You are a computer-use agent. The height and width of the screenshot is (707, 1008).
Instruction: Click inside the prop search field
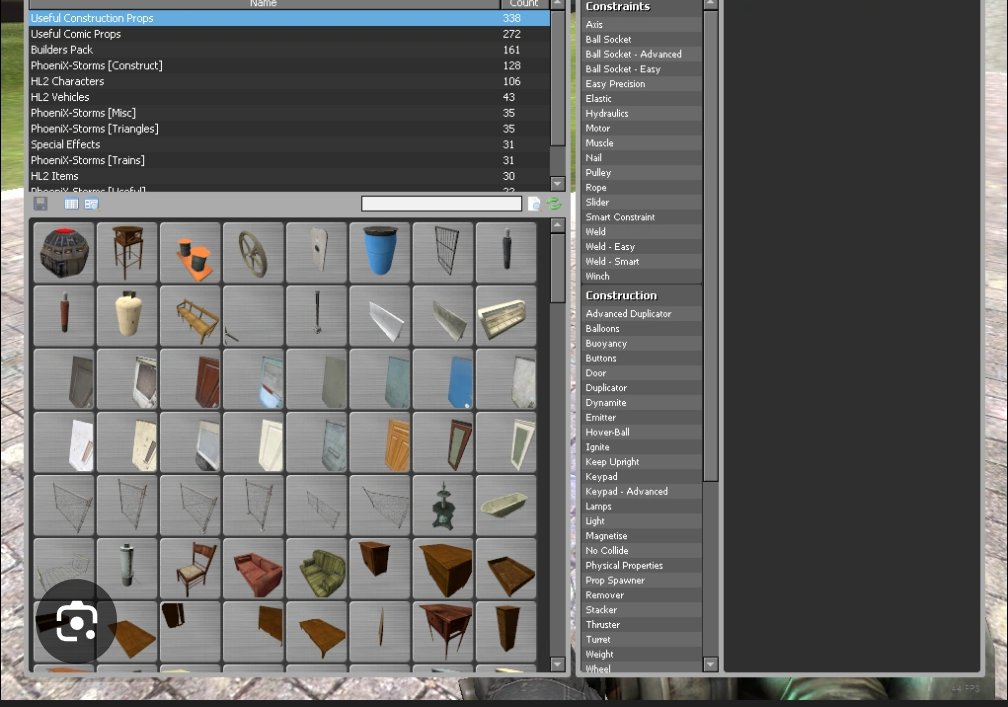tap(441, 204)
